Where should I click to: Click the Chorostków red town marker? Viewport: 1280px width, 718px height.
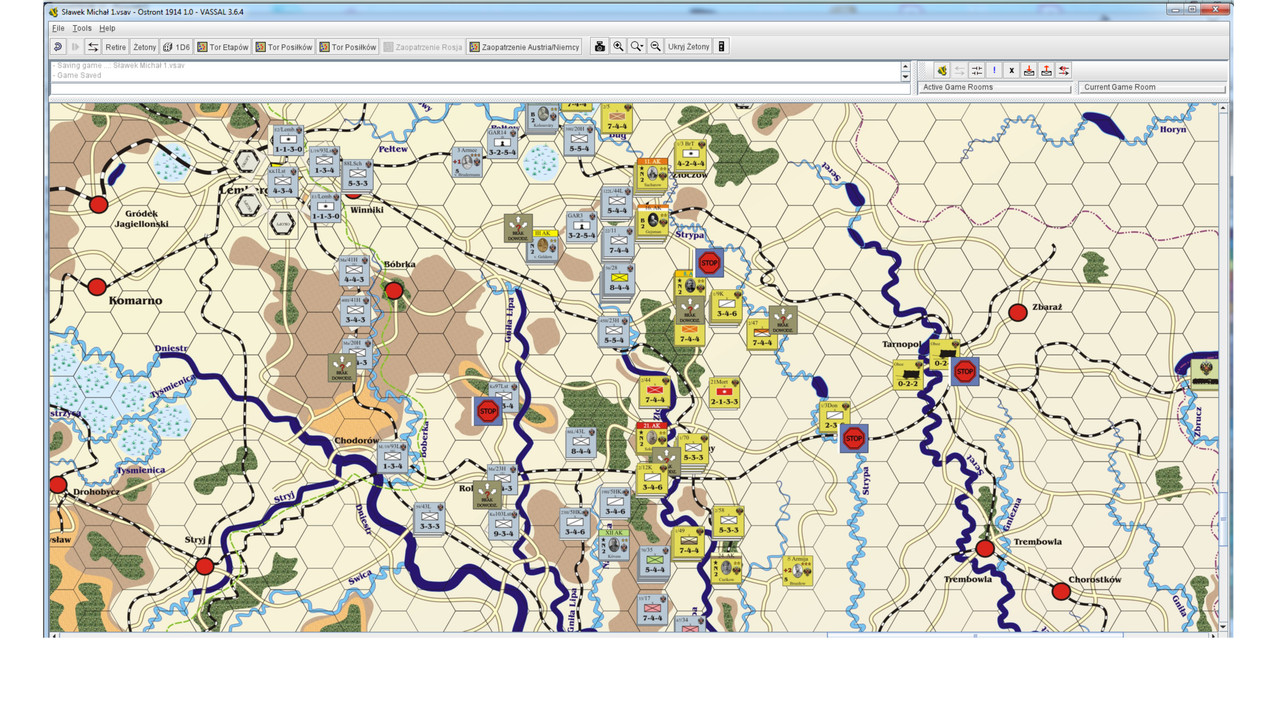[x=1061, y=592]
